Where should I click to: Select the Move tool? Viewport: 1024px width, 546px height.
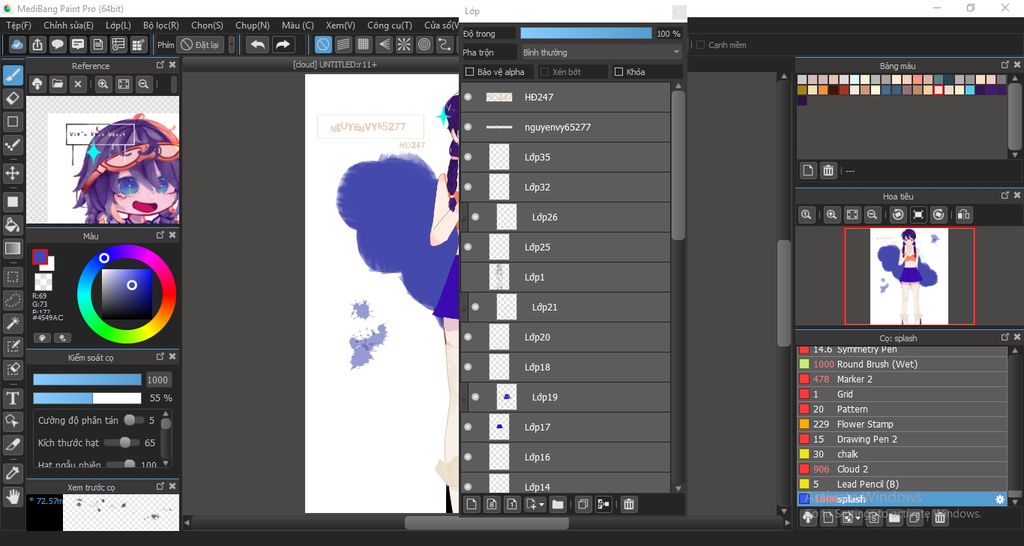click(x=12, y=173)
